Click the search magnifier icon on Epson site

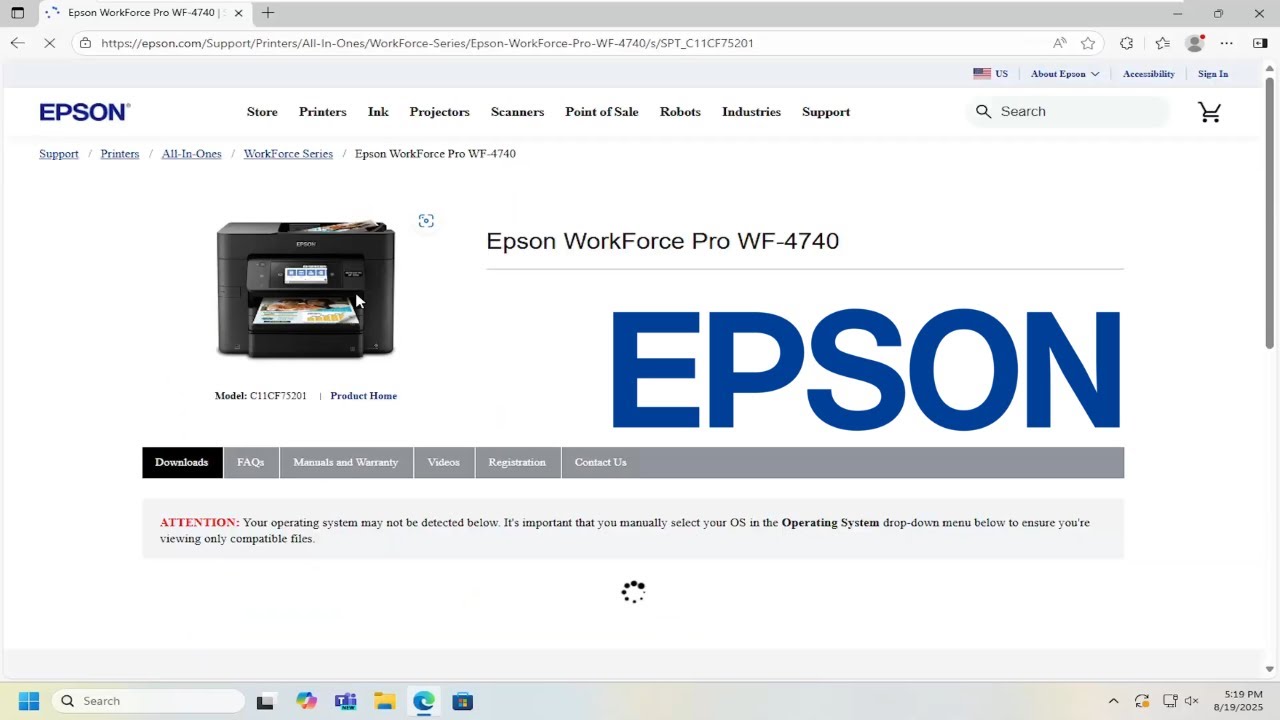point(983,112)
